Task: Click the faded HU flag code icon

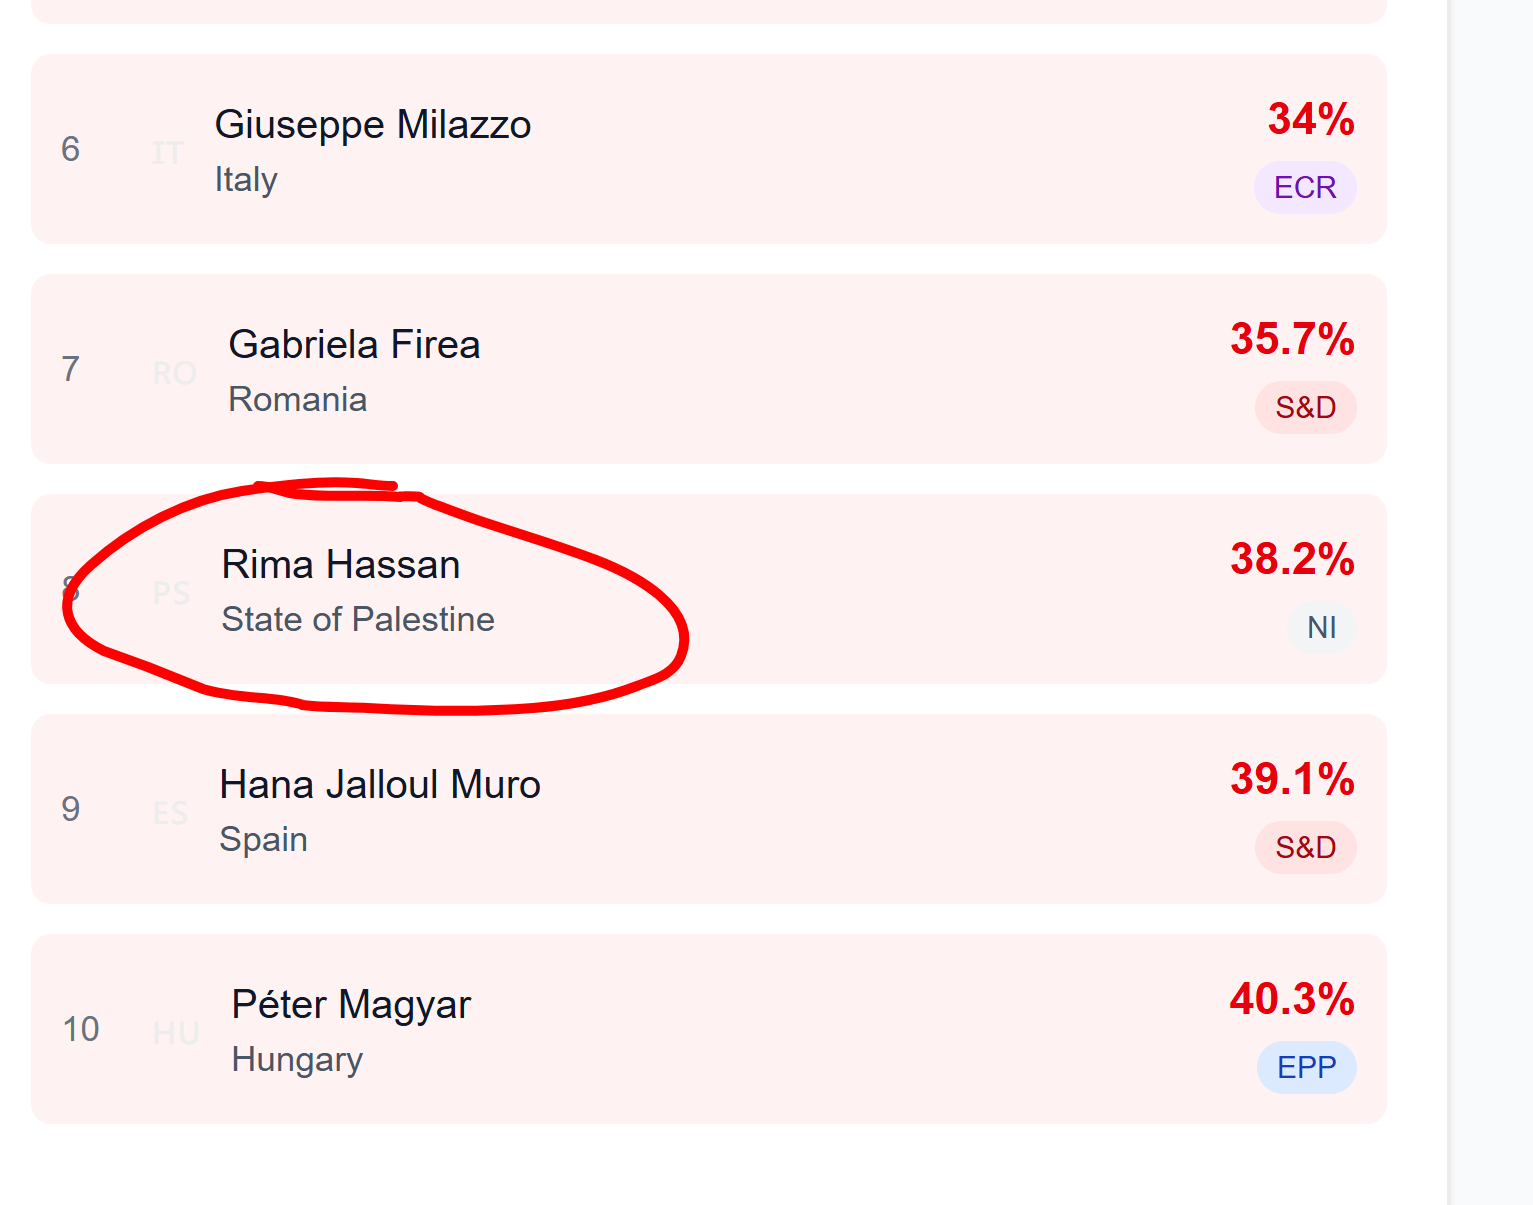Action: click(176, 1033)
